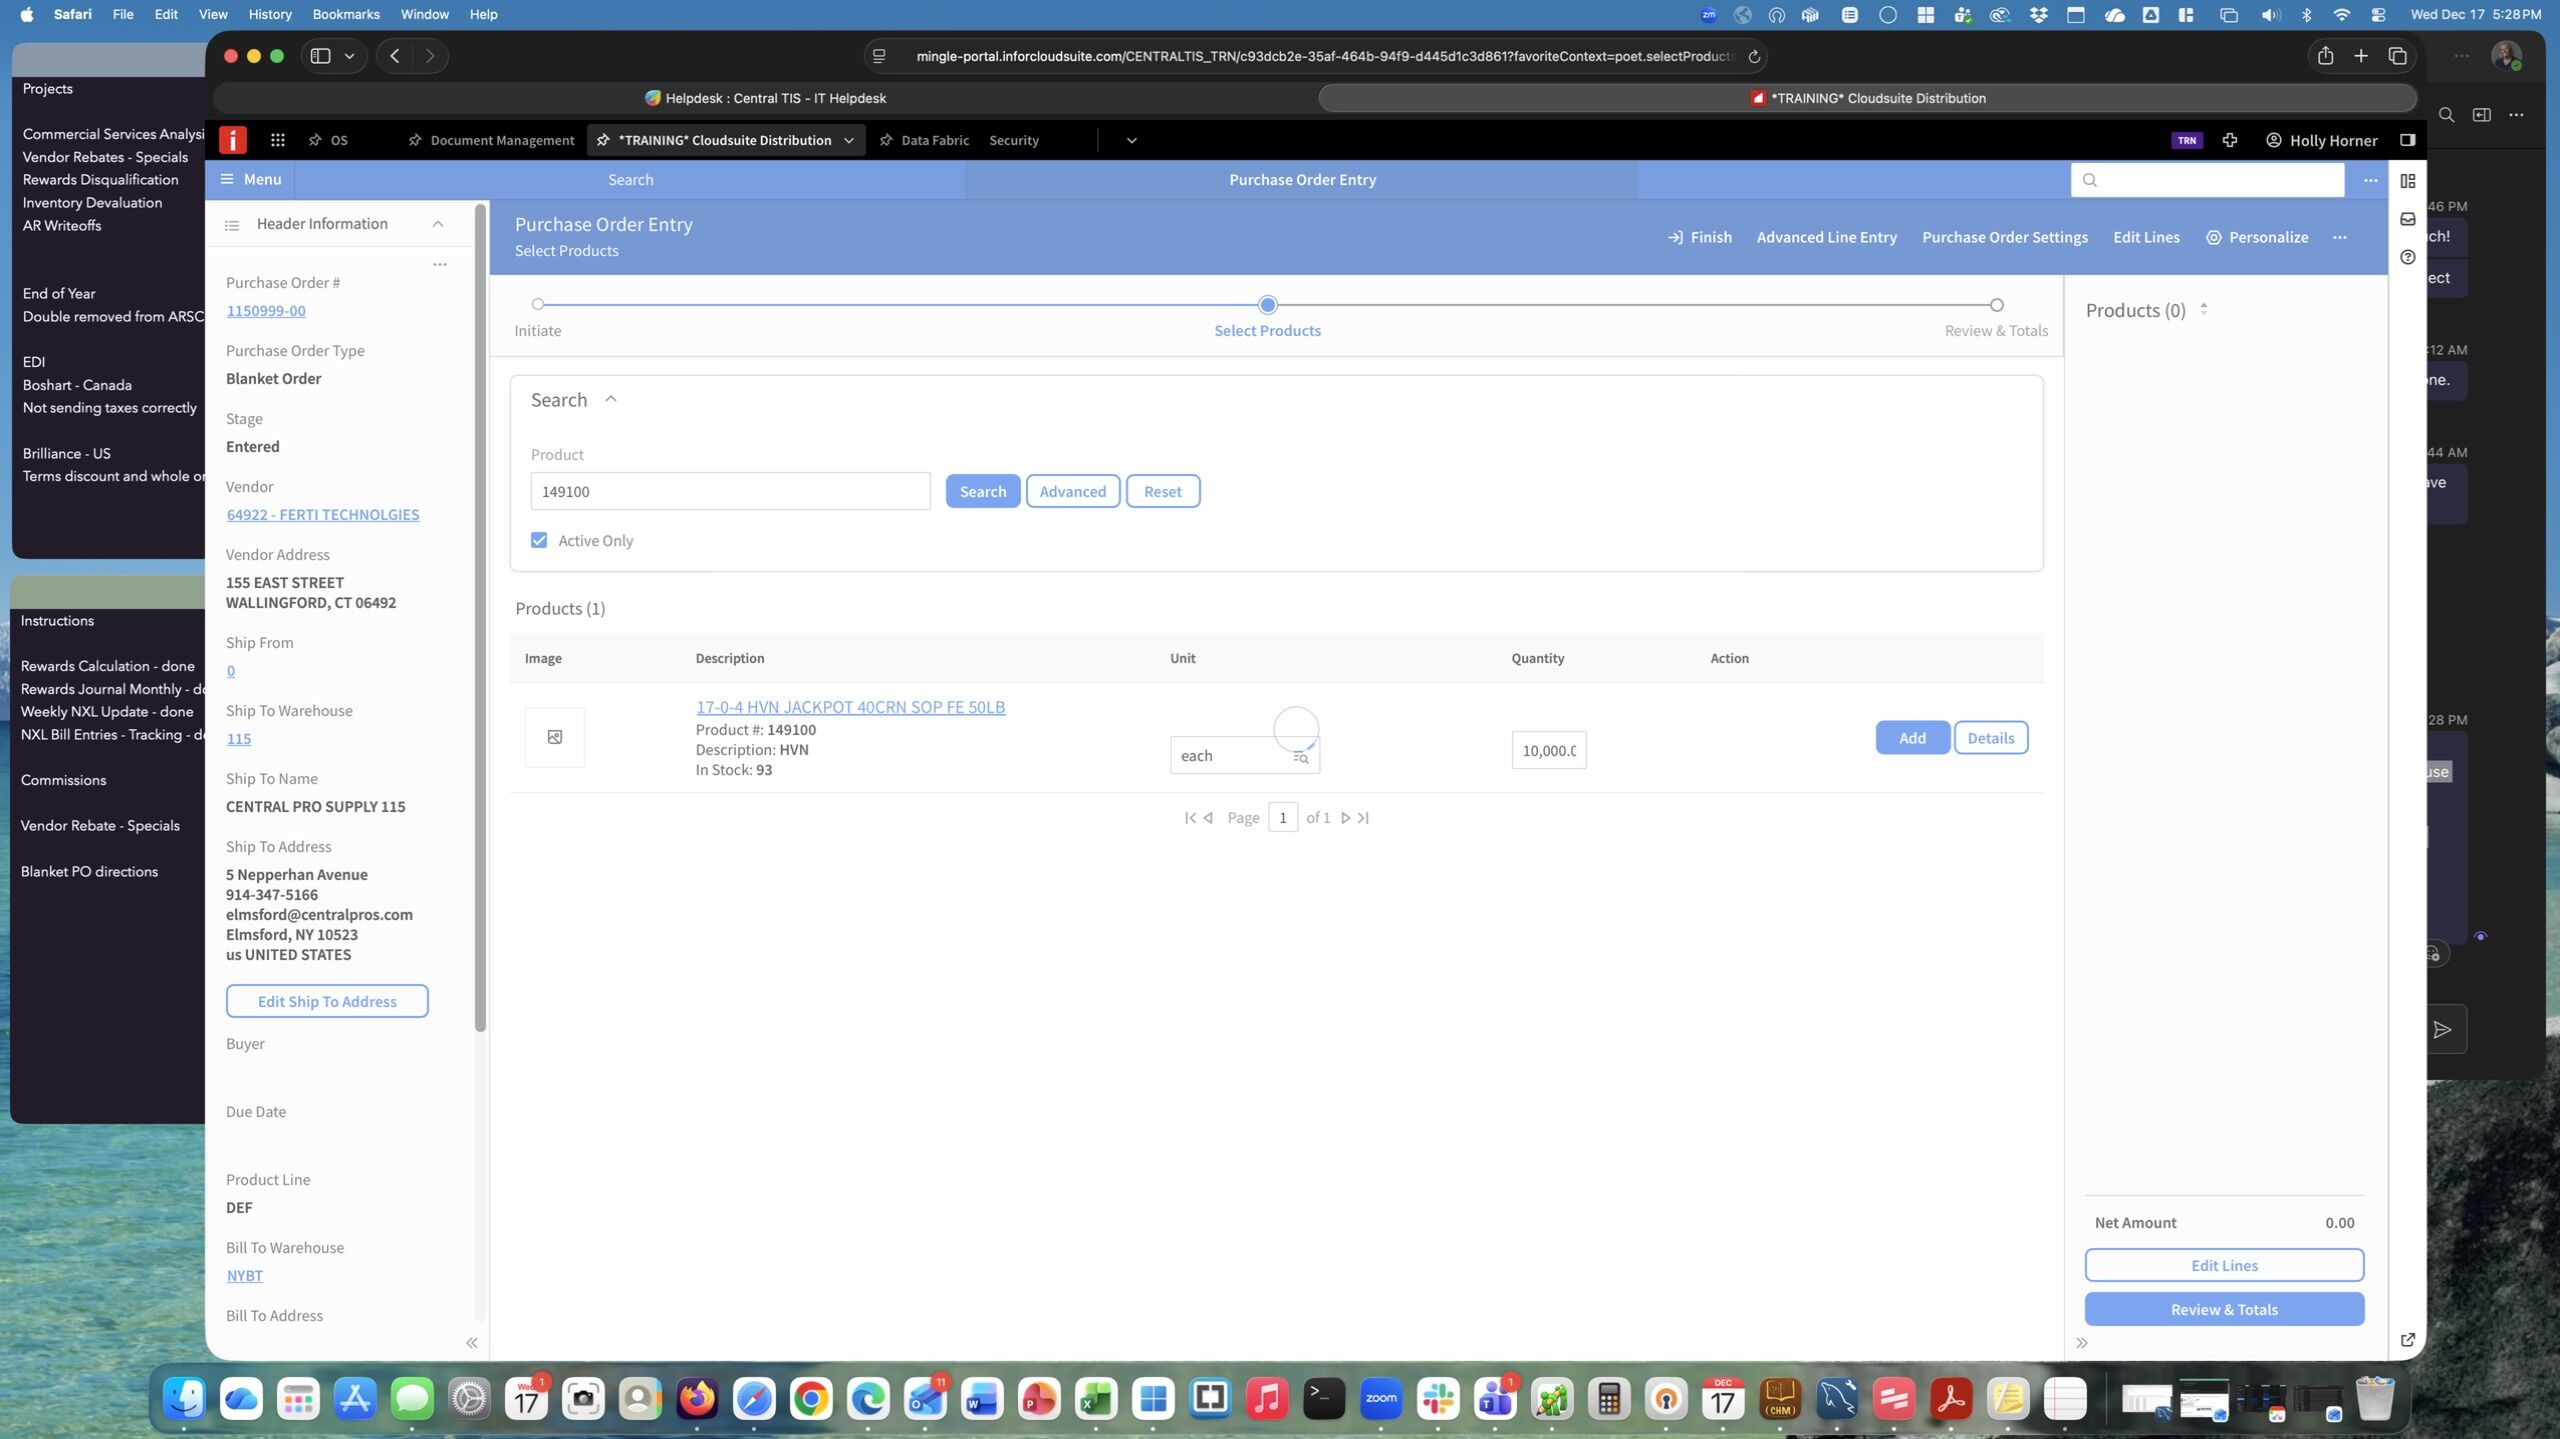Collapse the right Products panel
Screen dimensions: 2560x1439
pyautogui.click(x=2082, y=1343)
